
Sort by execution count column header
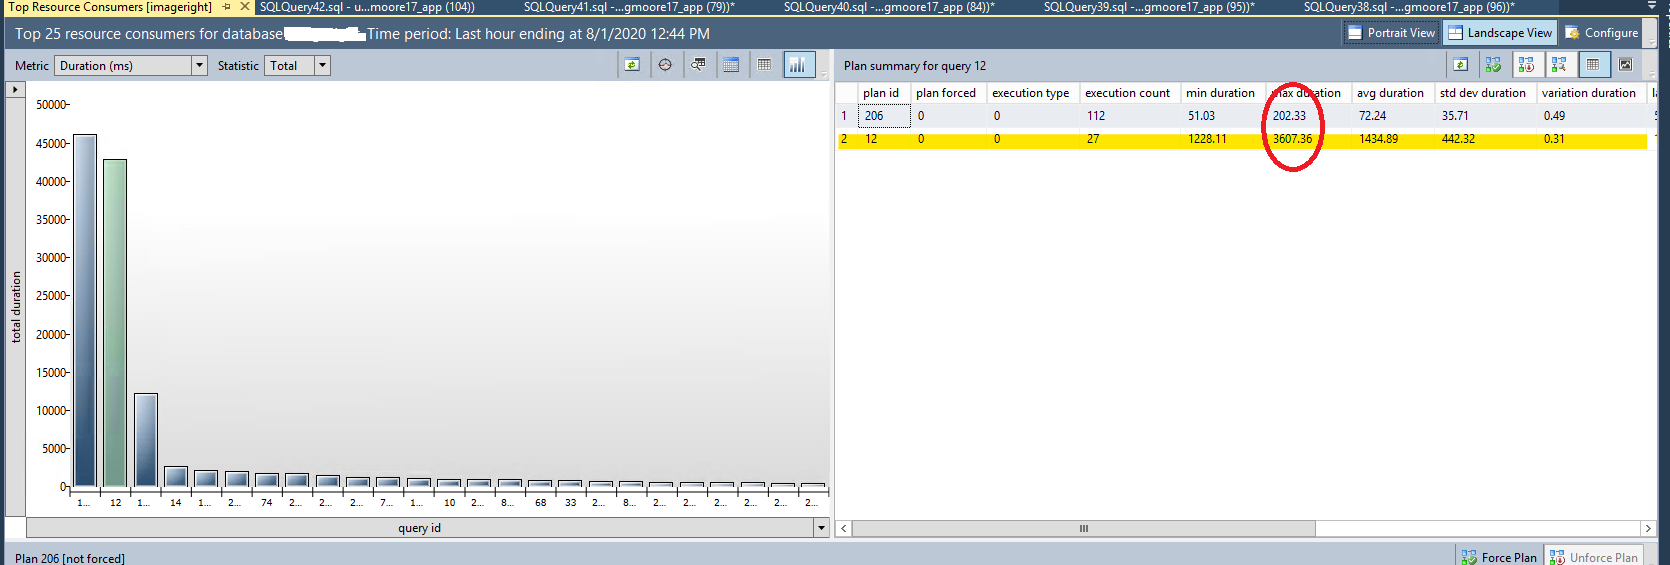(x=1129, y=93)
